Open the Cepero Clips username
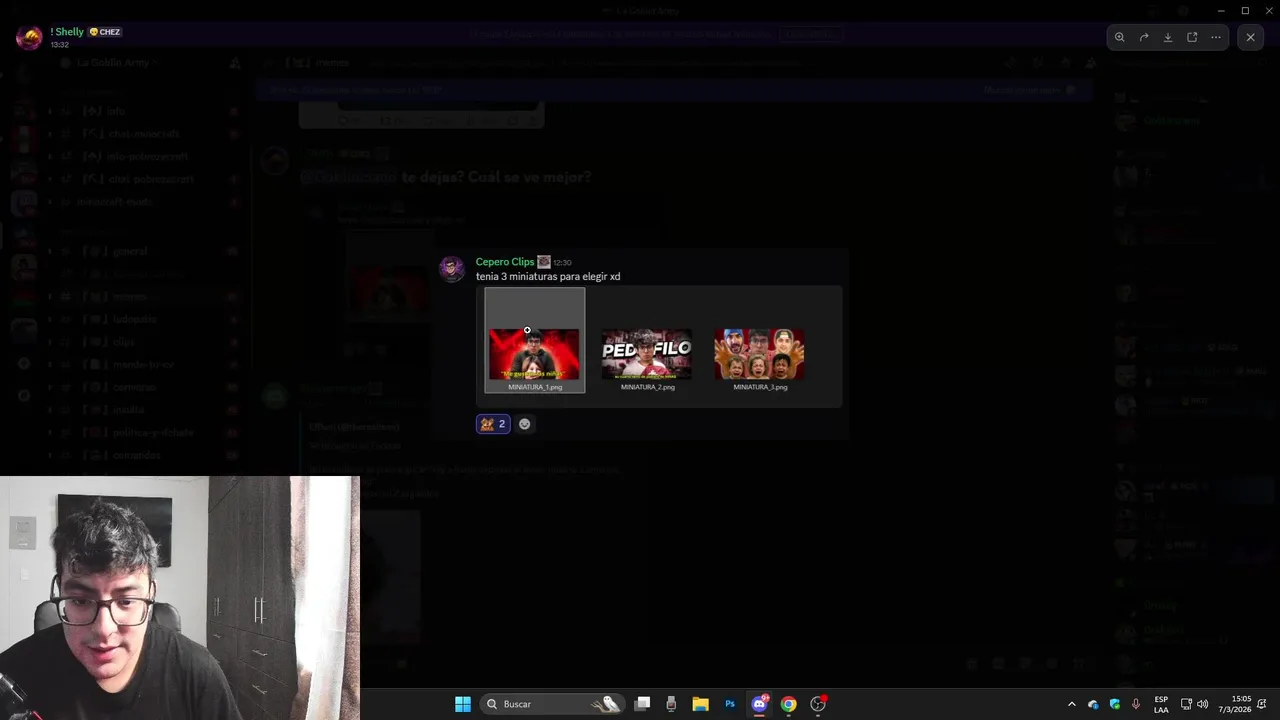 tap(505, 262)
